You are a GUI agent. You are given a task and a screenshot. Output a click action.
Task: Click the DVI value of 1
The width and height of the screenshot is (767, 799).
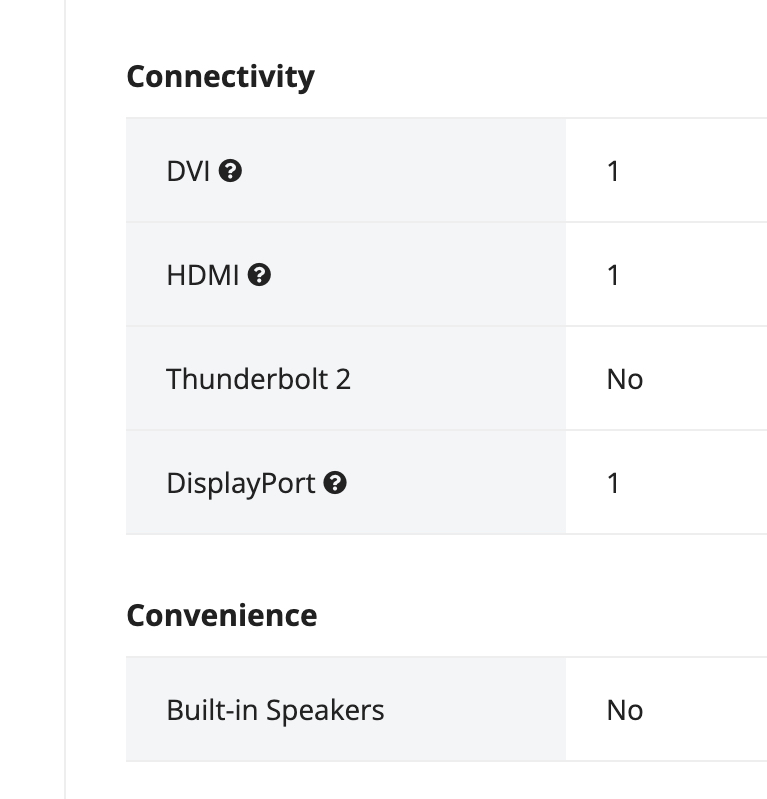[613, 171]
